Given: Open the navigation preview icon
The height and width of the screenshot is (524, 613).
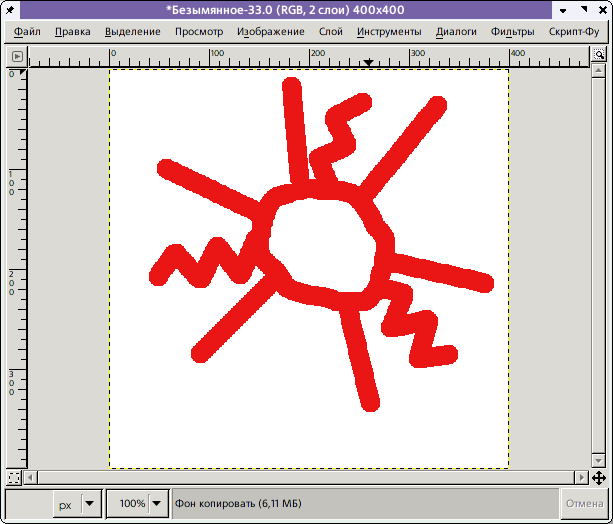Looking at the screenshot, I should click(x=597, y=477).
